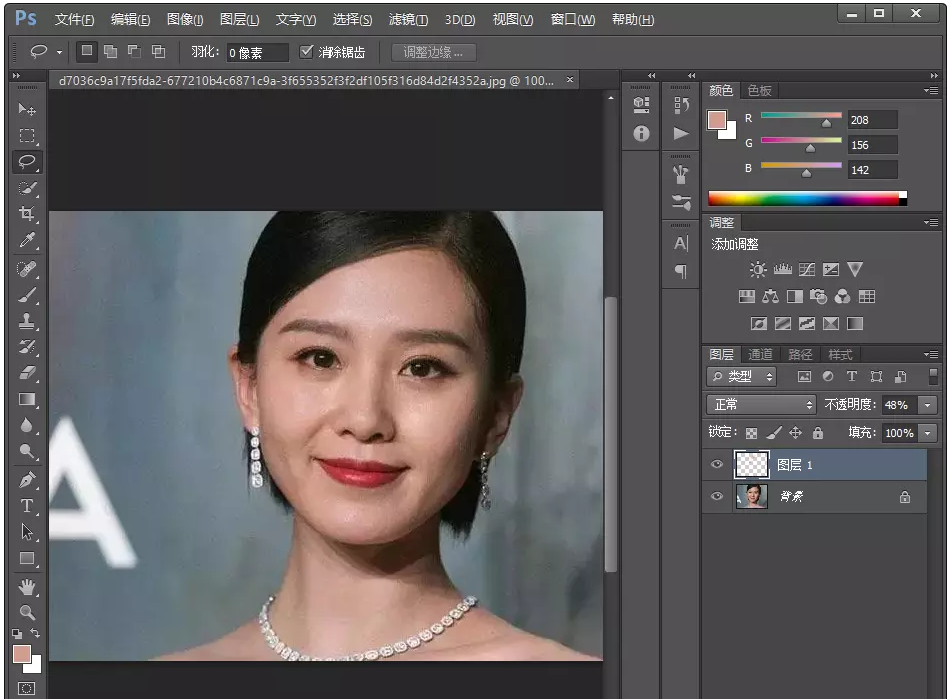
Task: Open the blend mode dropdown 正常
Action: (761, 404)
